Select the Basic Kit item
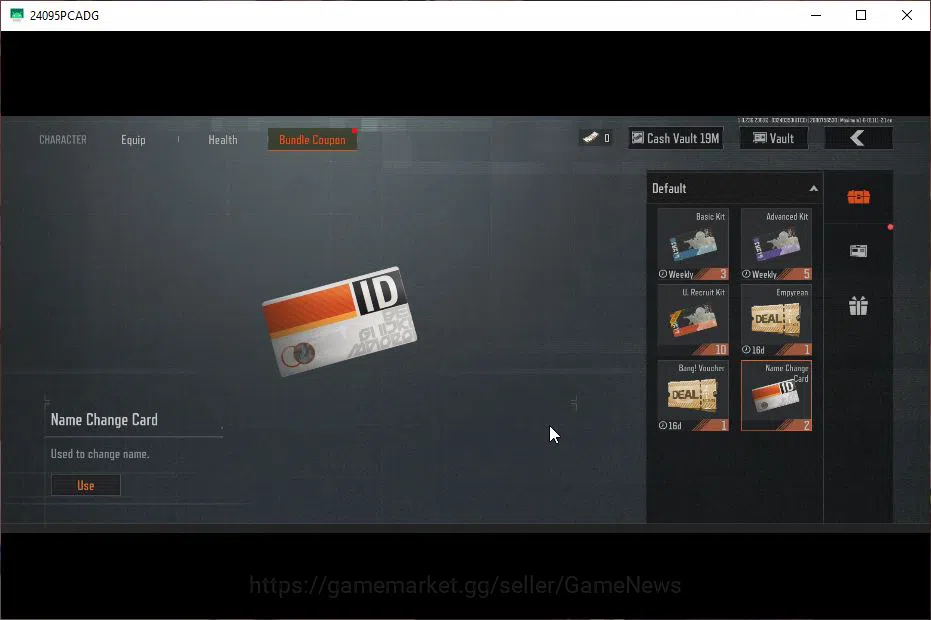The width and height of the screenshot is (931, 620). pos(693,244)
